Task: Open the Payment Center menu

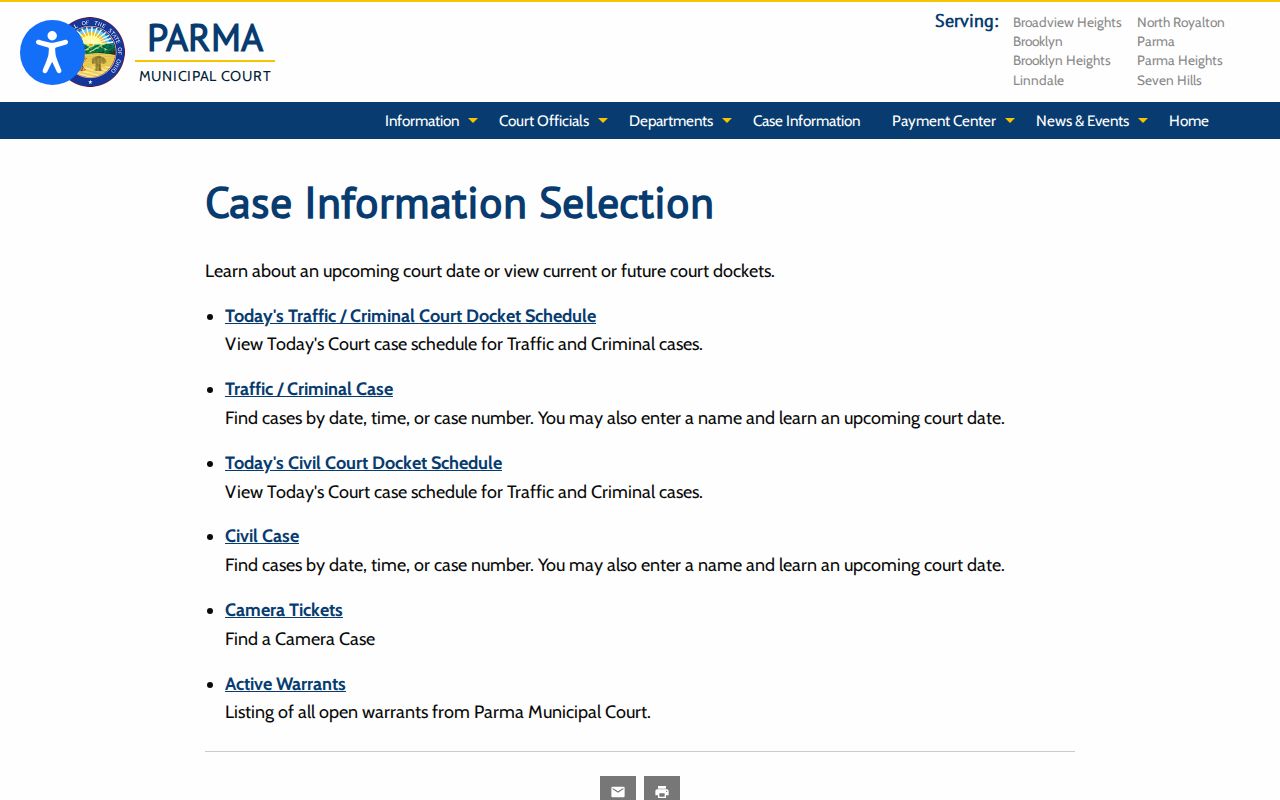Action: click(x=944, y=121)
